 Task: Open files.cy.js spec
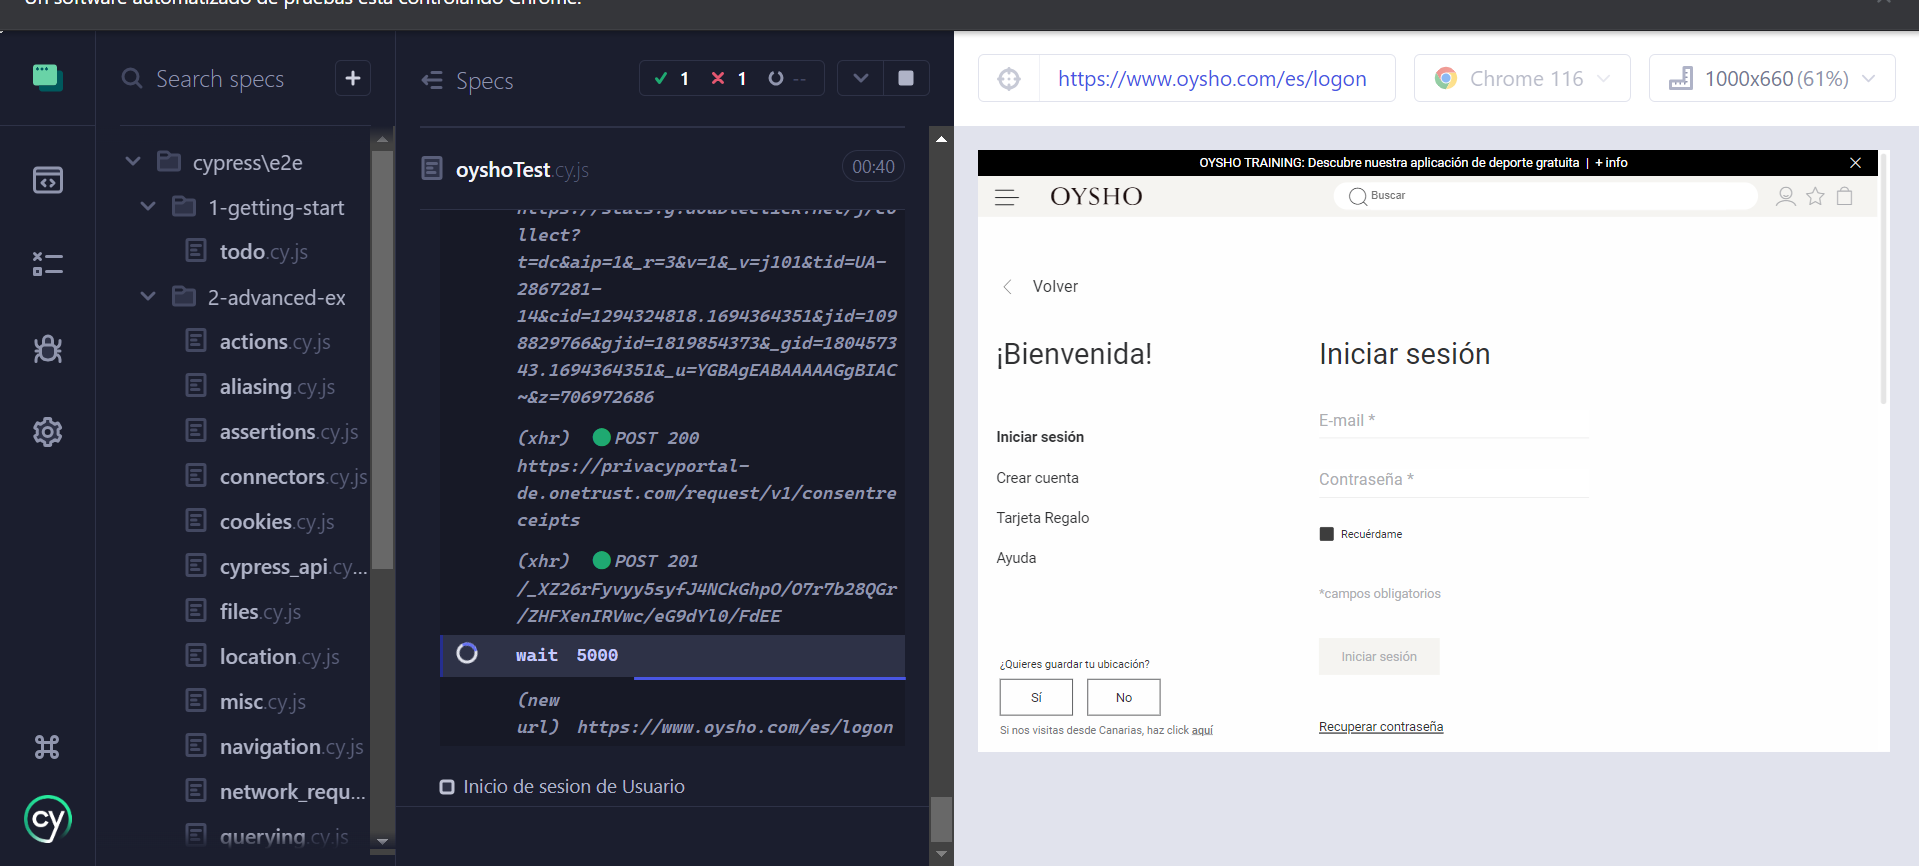pyautogui.click(x=260, y=611)
